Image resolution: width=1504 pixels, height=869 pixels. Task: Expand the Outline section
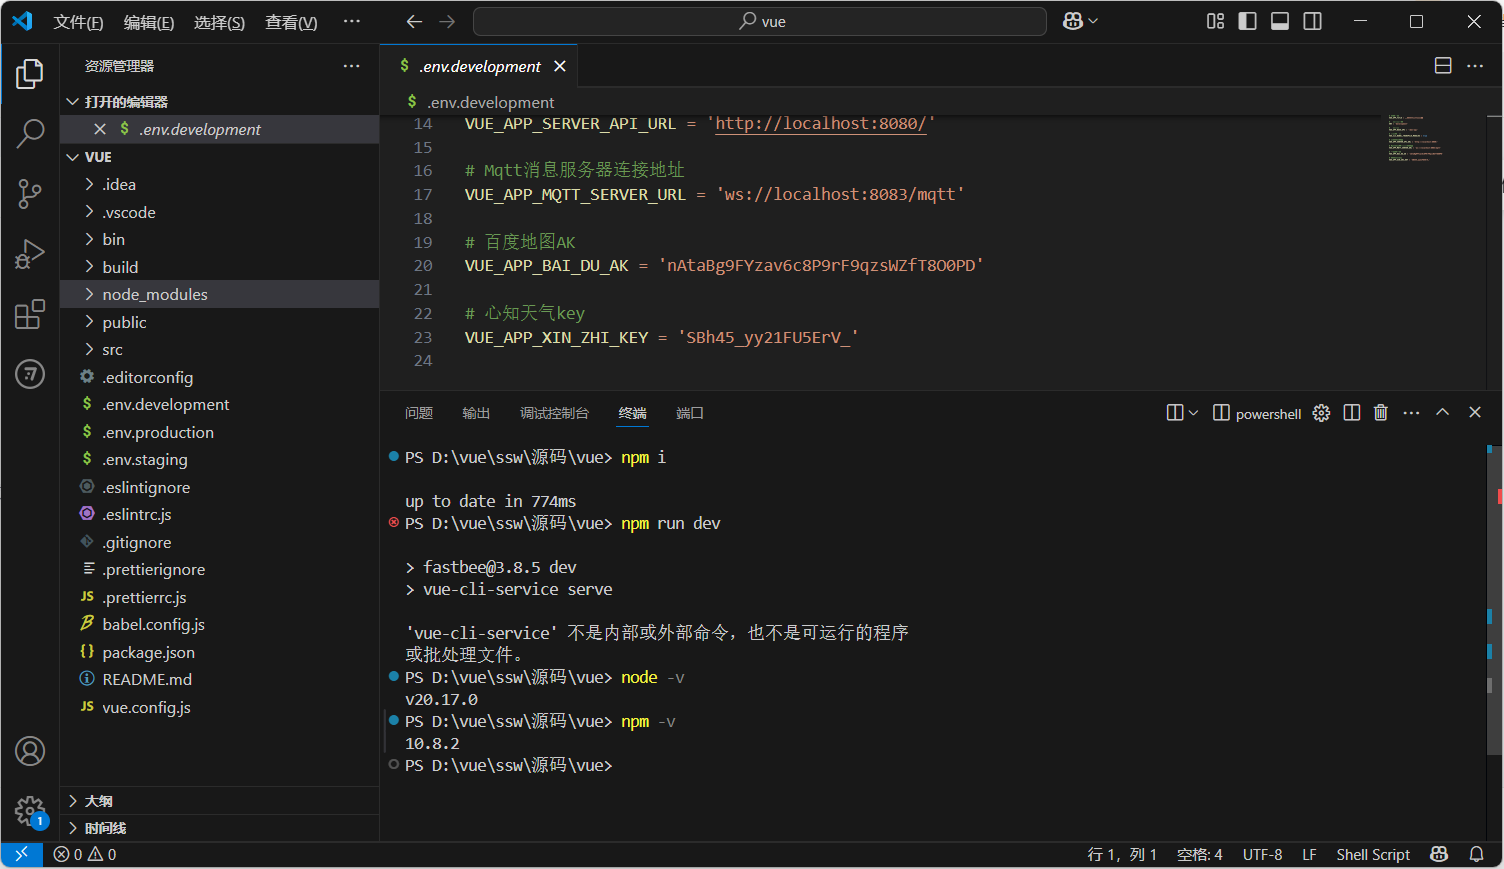coord(219,801)
